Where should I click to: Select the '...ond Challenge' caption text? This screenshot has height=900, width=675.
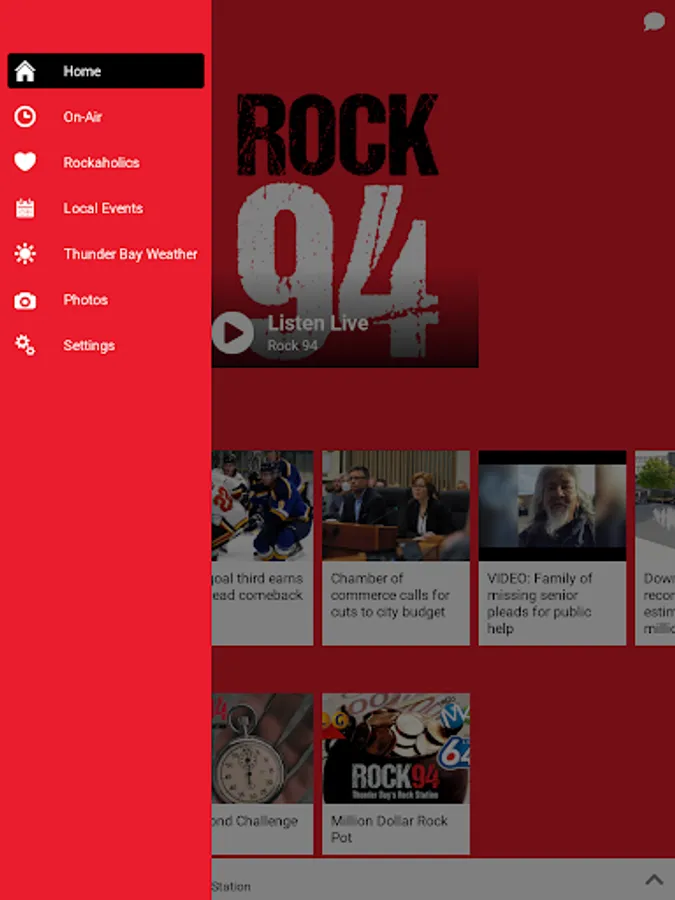pyautogui.click(x=255, y=821)
